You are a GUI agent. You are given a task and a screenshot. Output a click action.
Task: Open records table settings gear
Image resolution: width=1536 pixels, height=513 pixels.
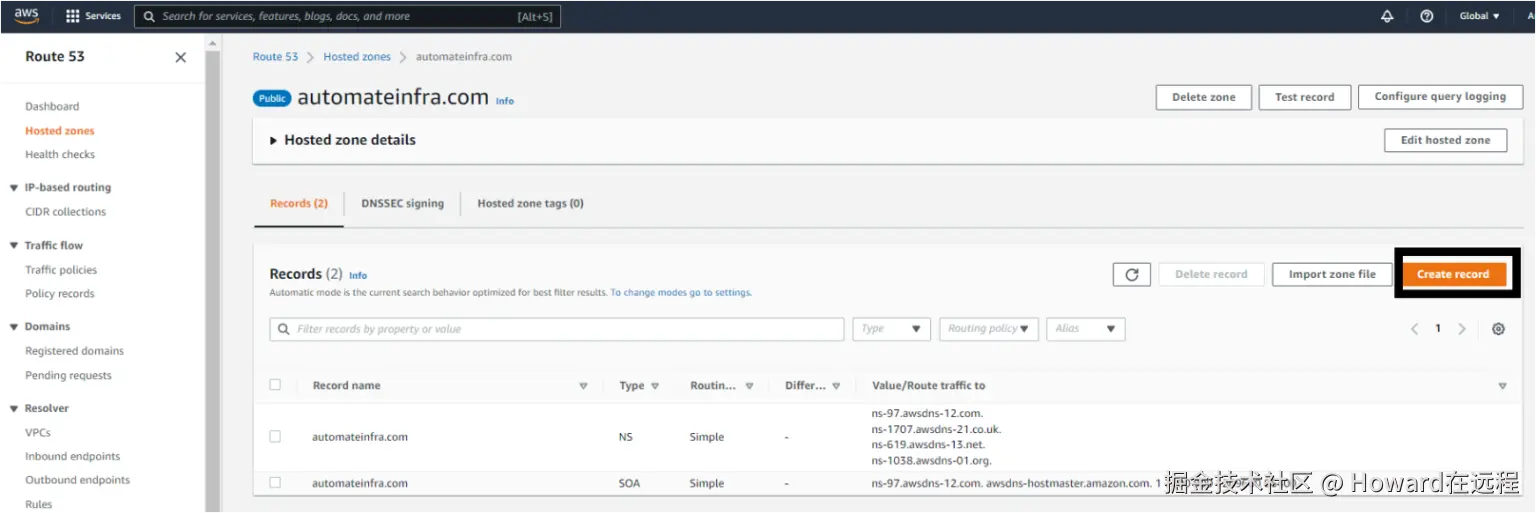click(1498, 329)
